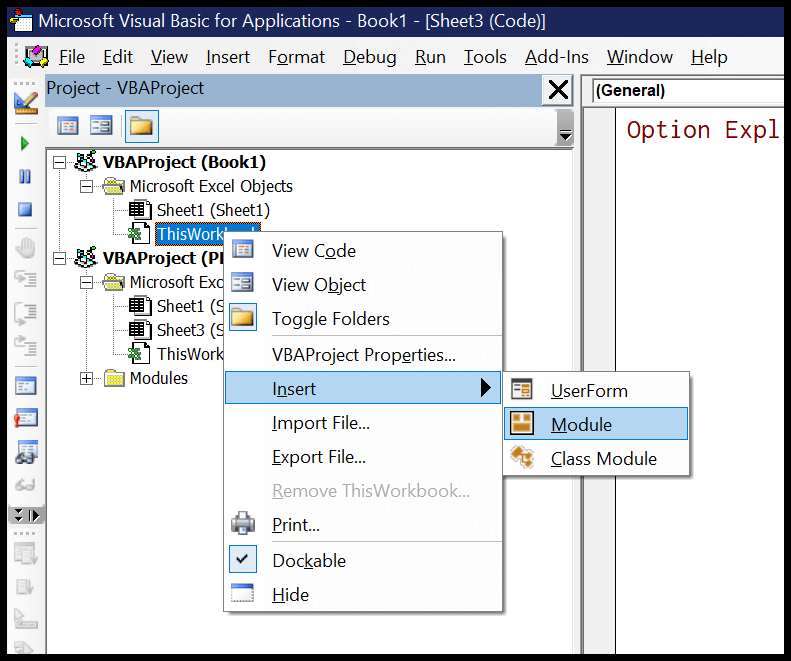The width and height of the screenshot is (791, 661).
Task: Open the Insert menu in menu bar
Action: point(228,57)
